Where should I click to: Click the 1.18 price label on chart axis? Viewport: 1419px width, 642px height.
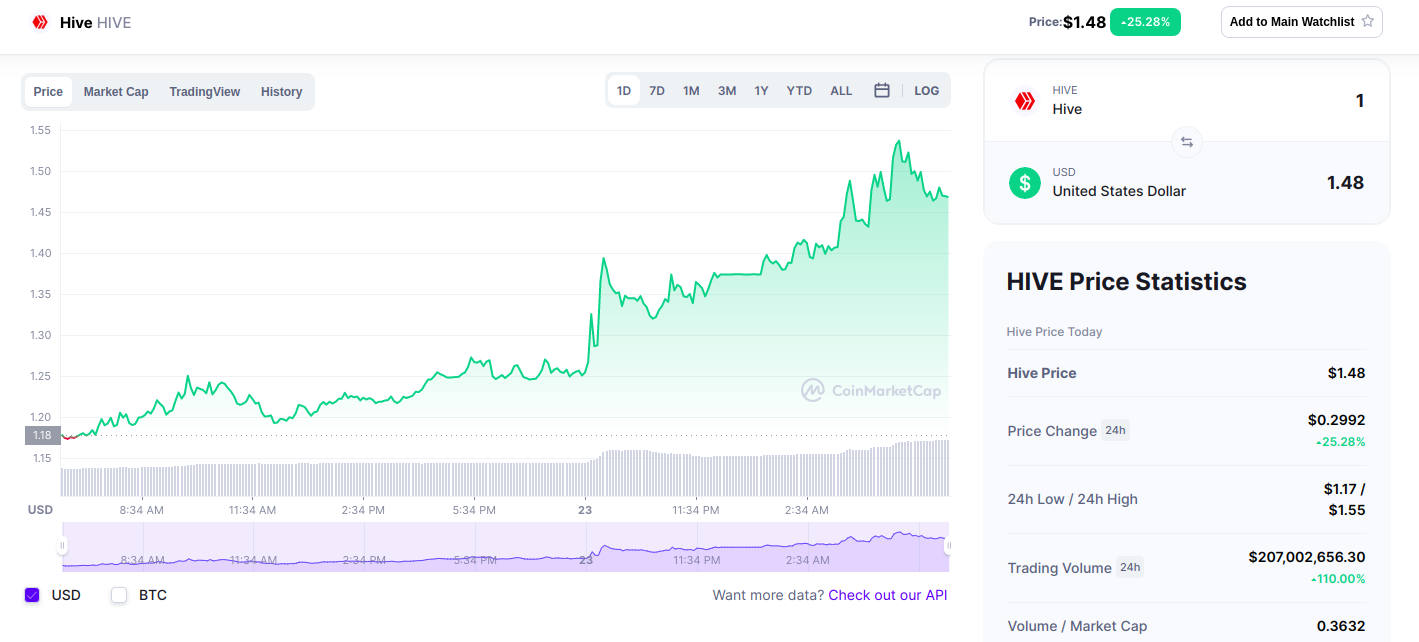(x=42, y=435)
